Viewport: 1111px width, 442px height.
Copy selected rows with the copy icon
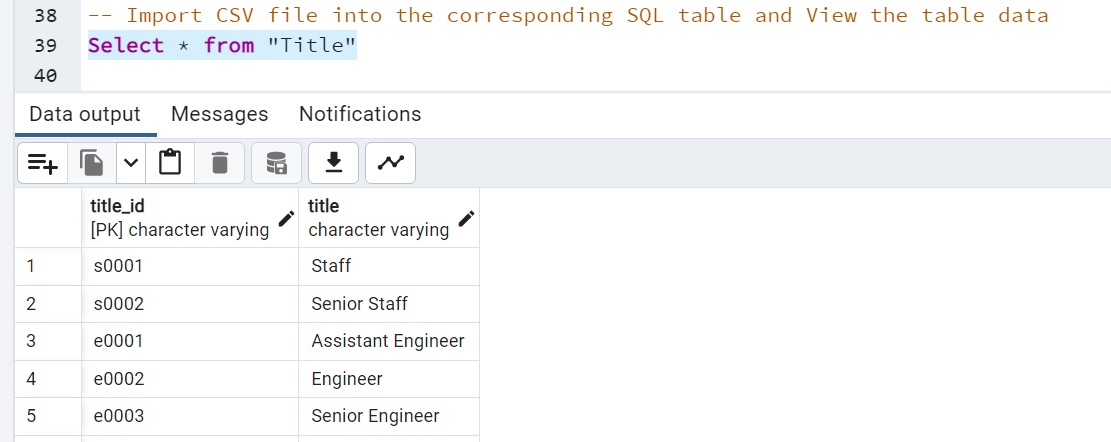[92, 163]
